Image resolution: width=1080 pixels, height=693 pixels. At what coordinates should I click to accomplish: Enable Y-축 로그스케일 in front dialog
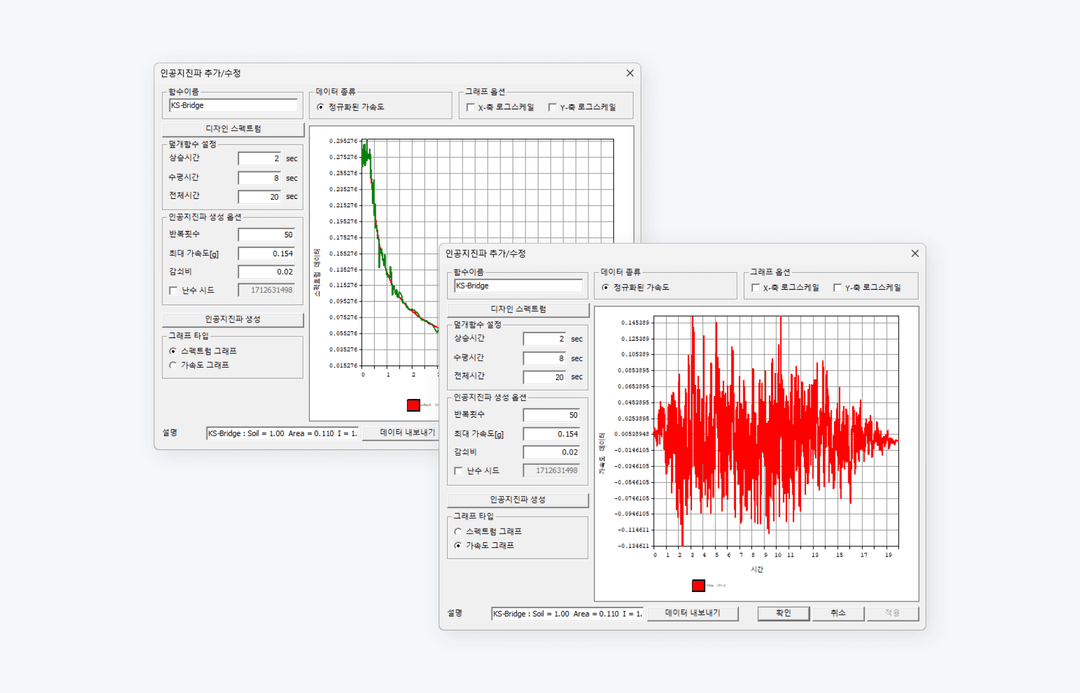pos(837,287)
